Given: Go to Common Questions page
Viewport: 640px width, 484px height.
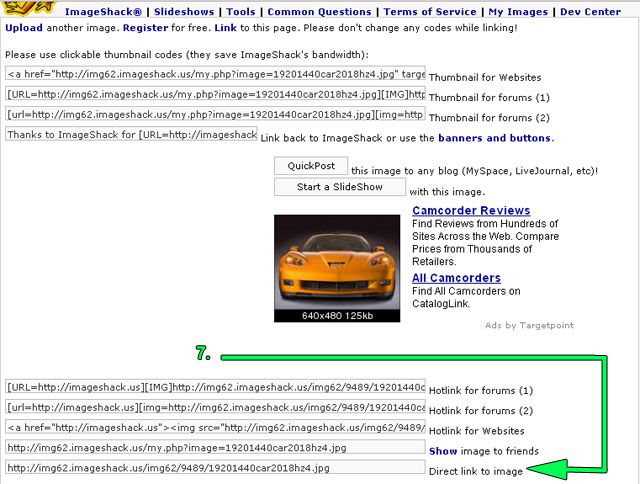Looking at the screenshot, I should click(319, 12).
